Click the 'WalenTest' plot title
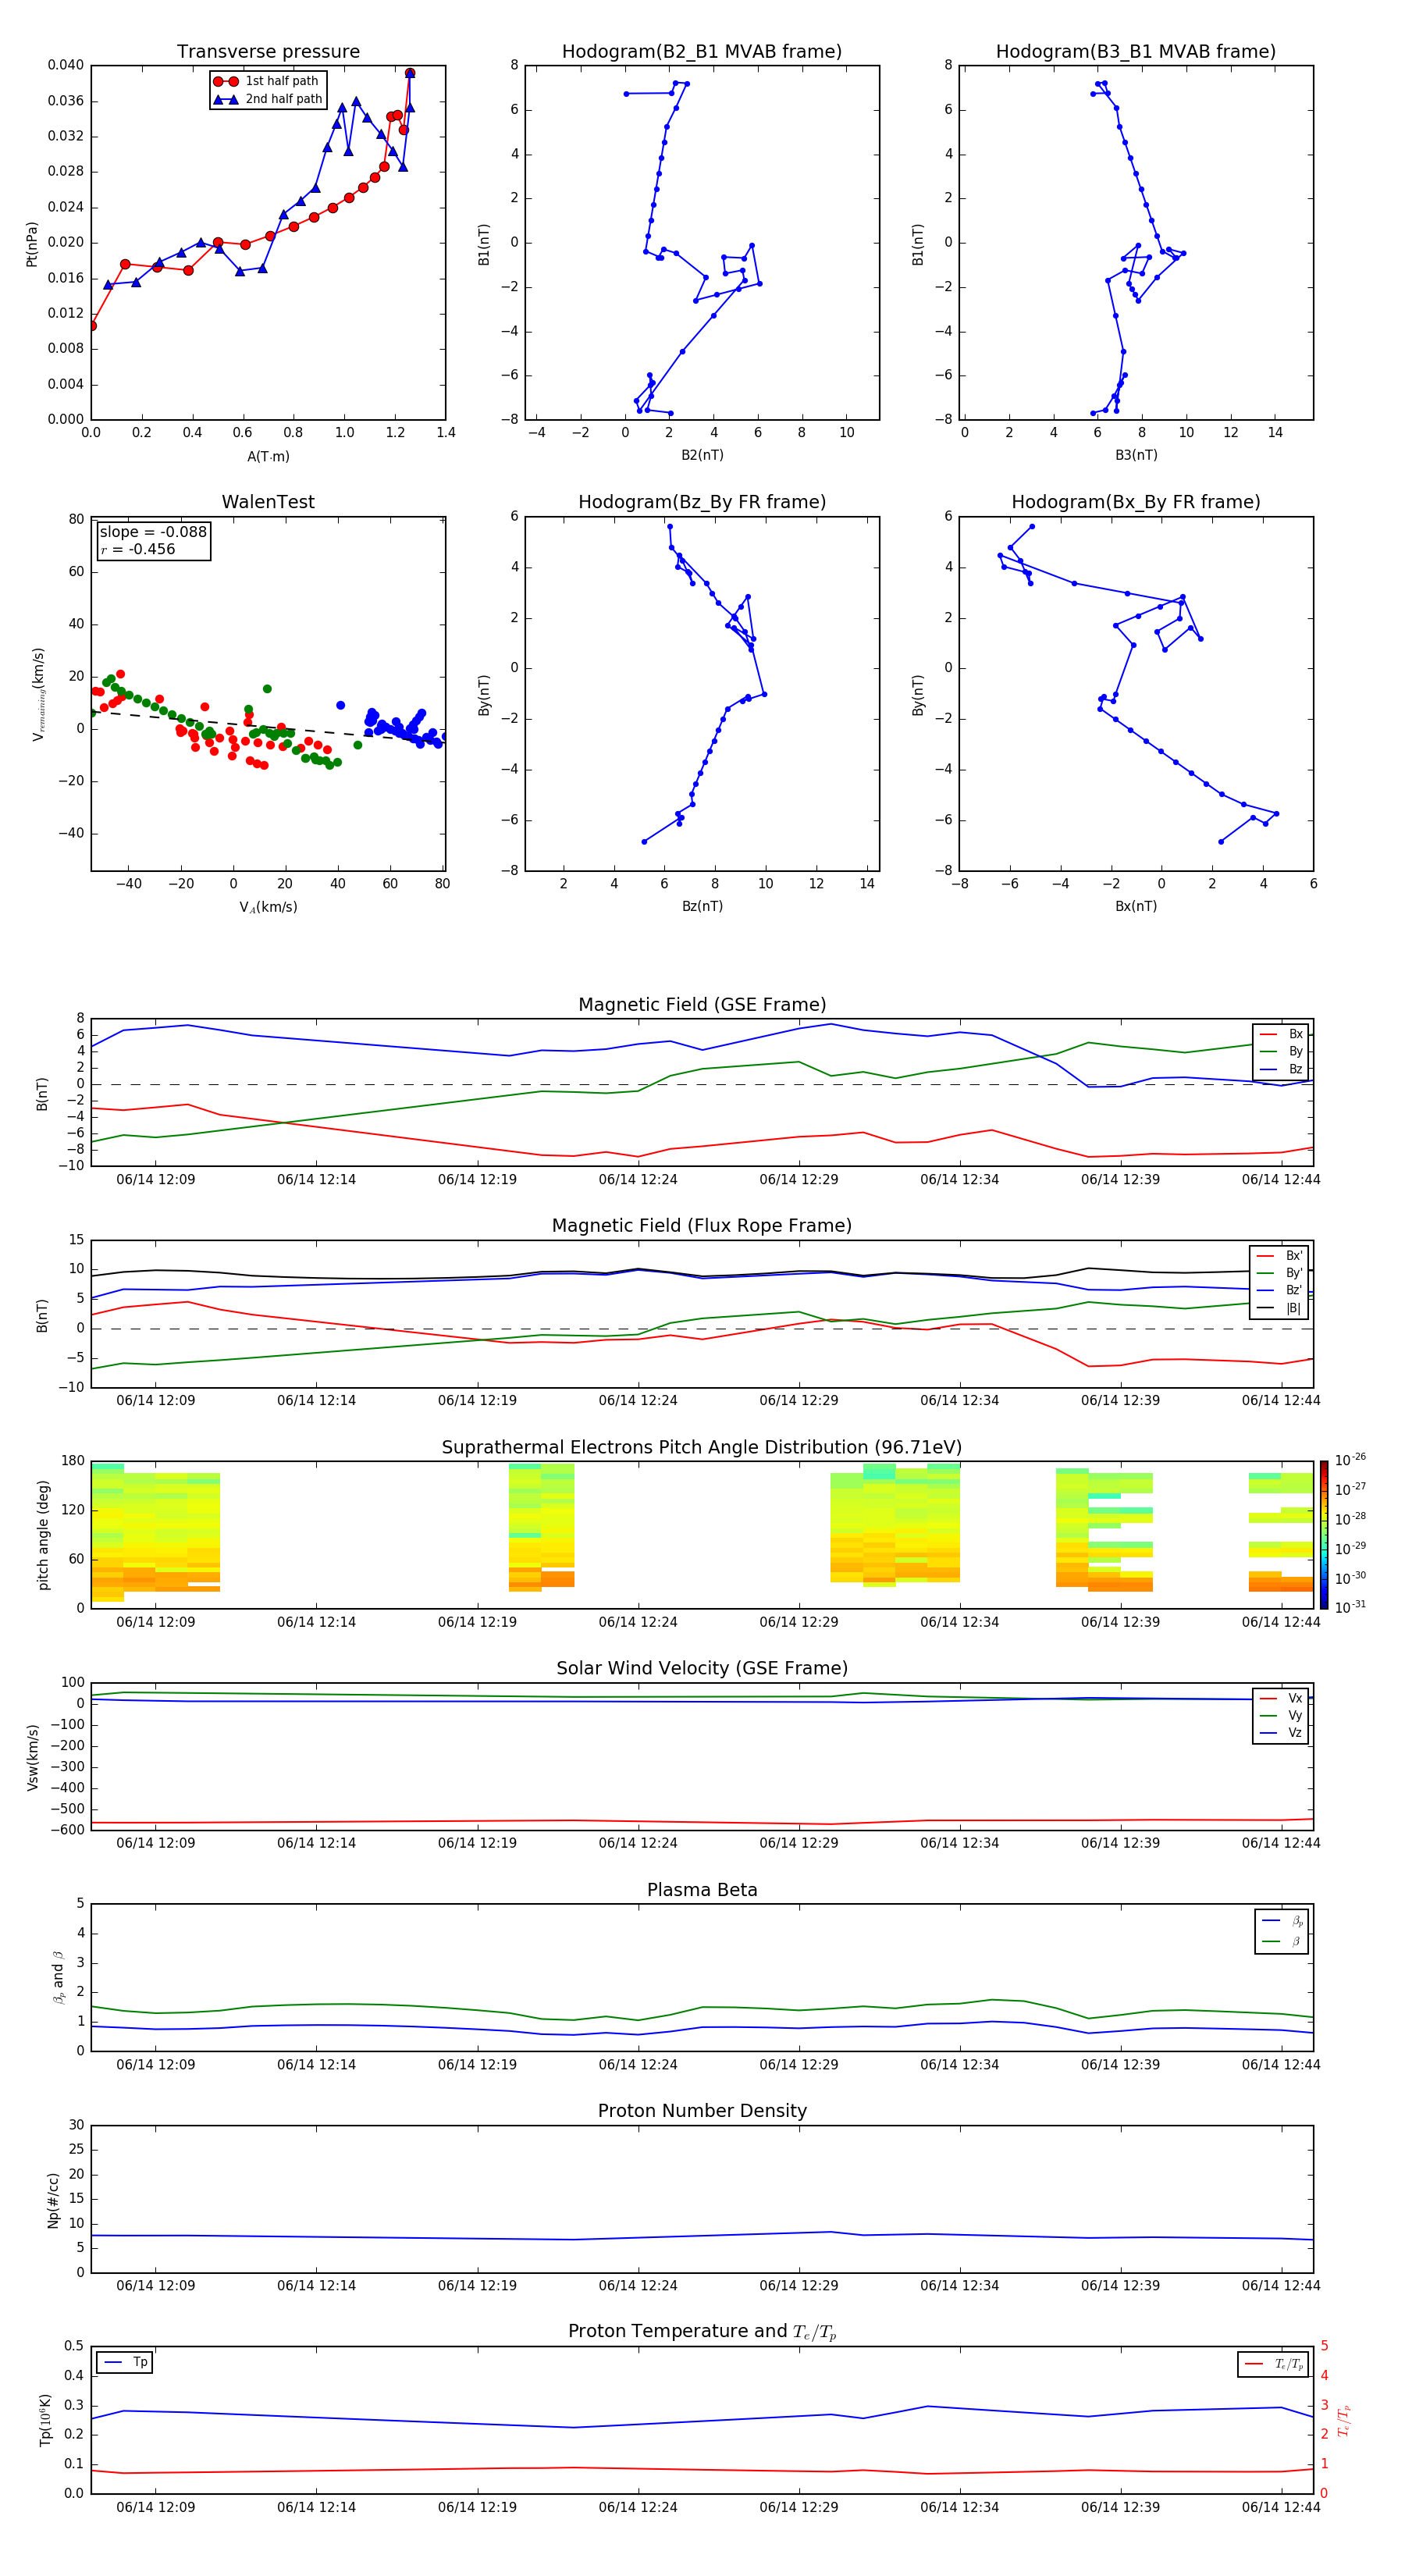 click(x=268, y=502)
